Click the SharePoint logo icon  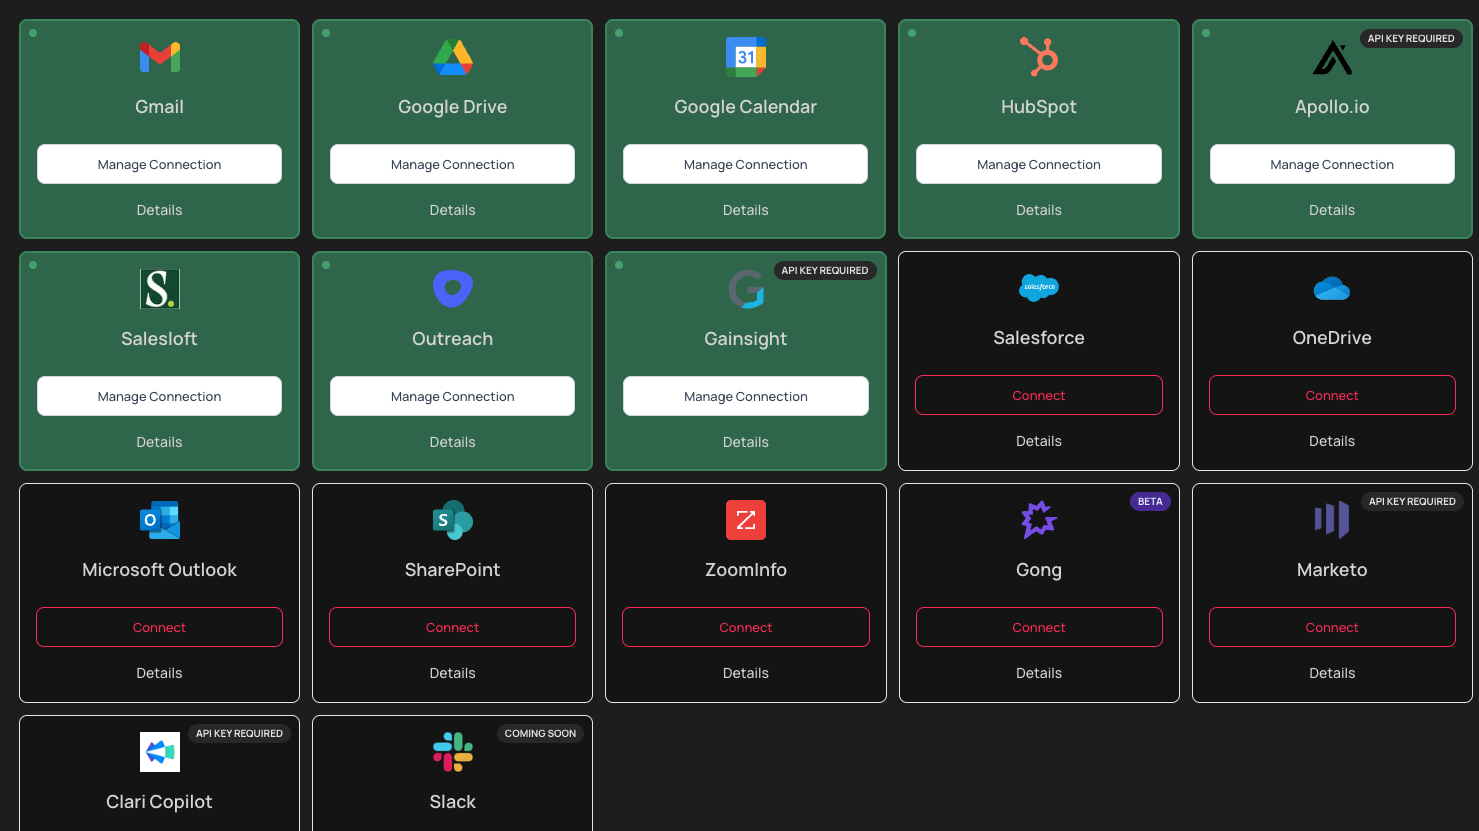[x=452, y=520]
